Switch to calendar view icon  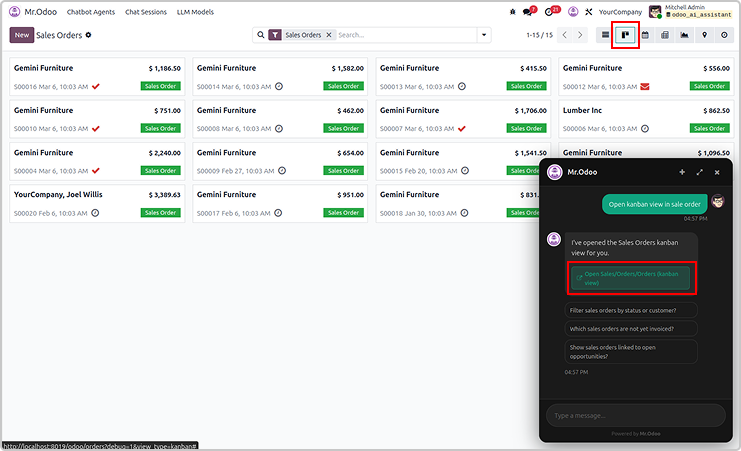pos(645,35)
